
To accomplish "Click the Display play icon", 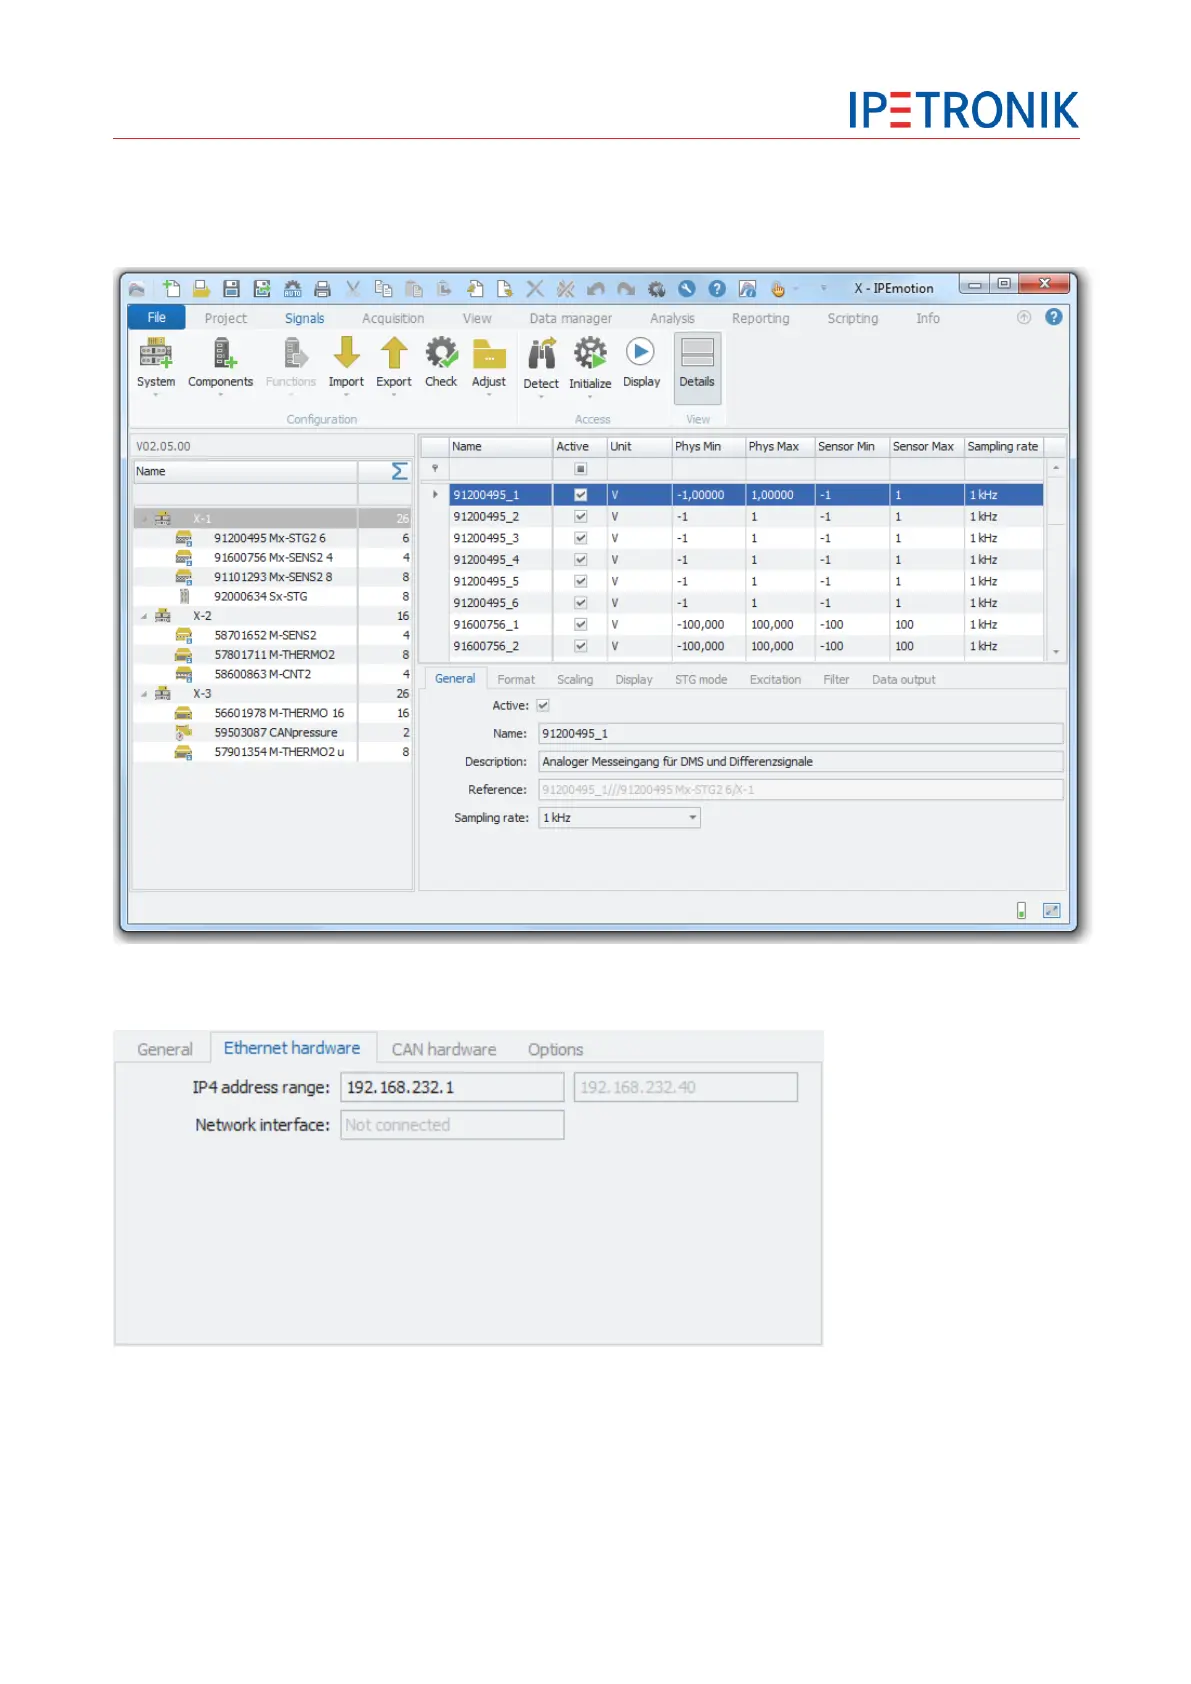I will (640, 352).
